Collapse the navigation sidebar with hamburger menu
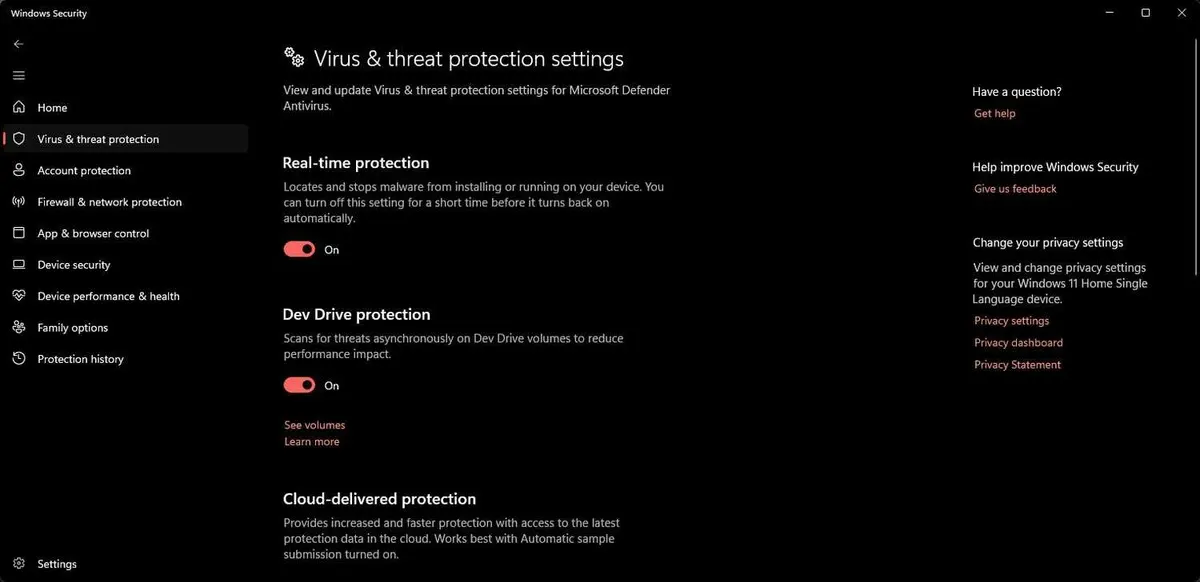The height and width of the screenshot is (582, 1200). (18, 75)
